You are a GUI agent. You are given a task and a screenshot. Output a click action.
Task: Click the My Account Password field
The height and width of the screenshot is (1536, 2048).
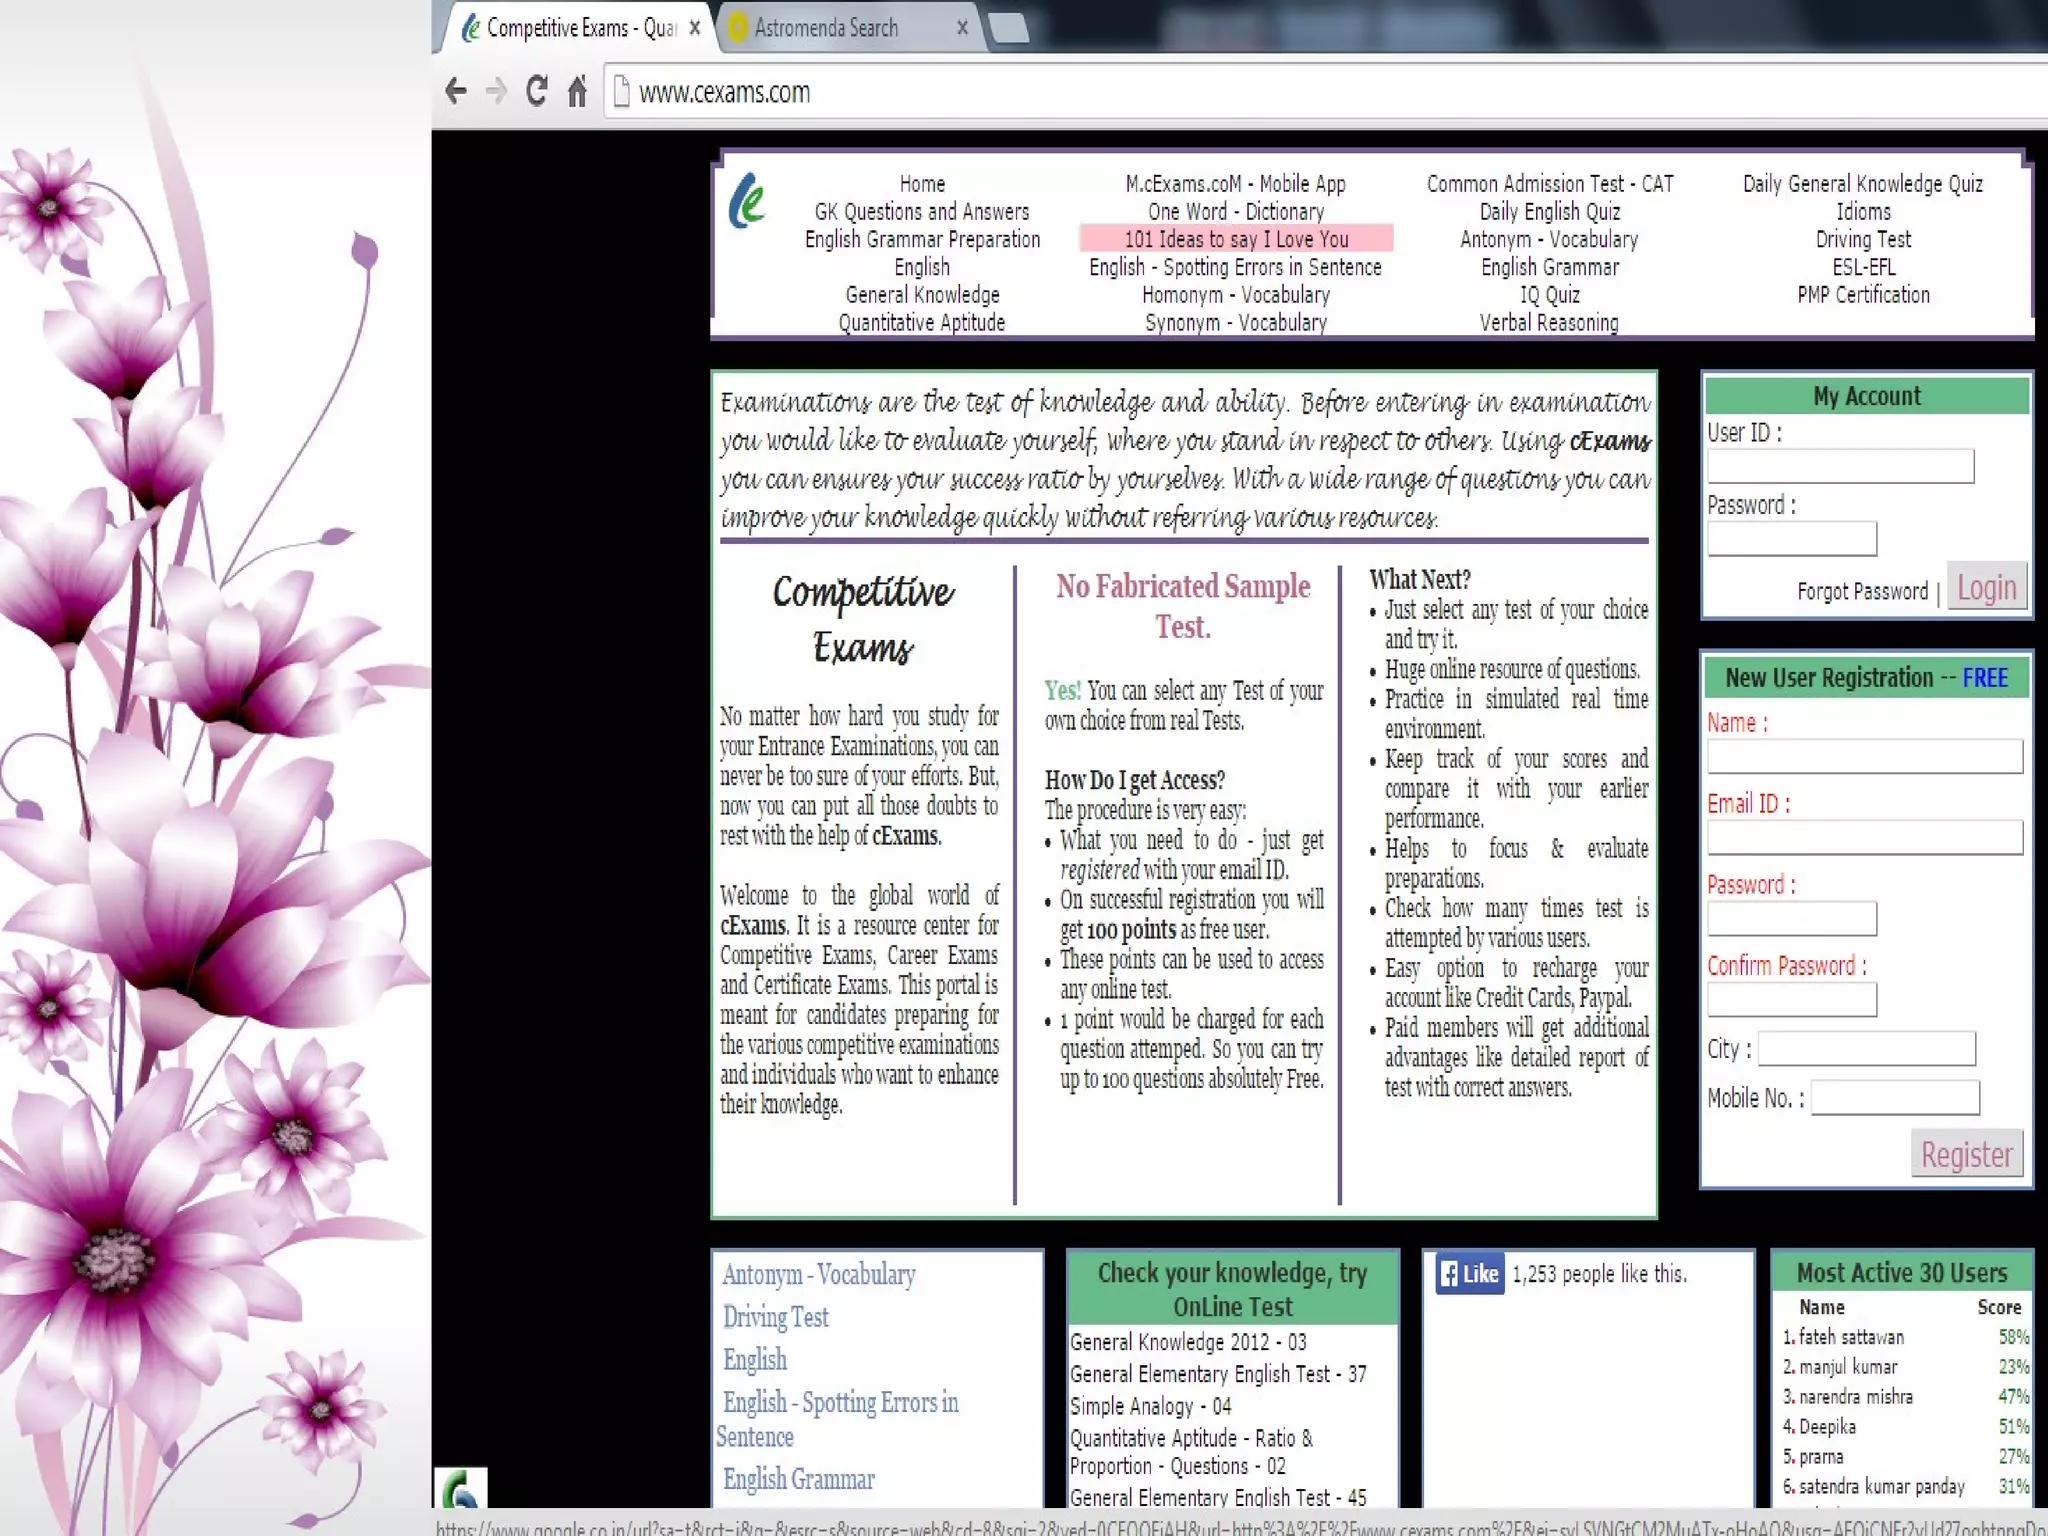(1791, 538)
